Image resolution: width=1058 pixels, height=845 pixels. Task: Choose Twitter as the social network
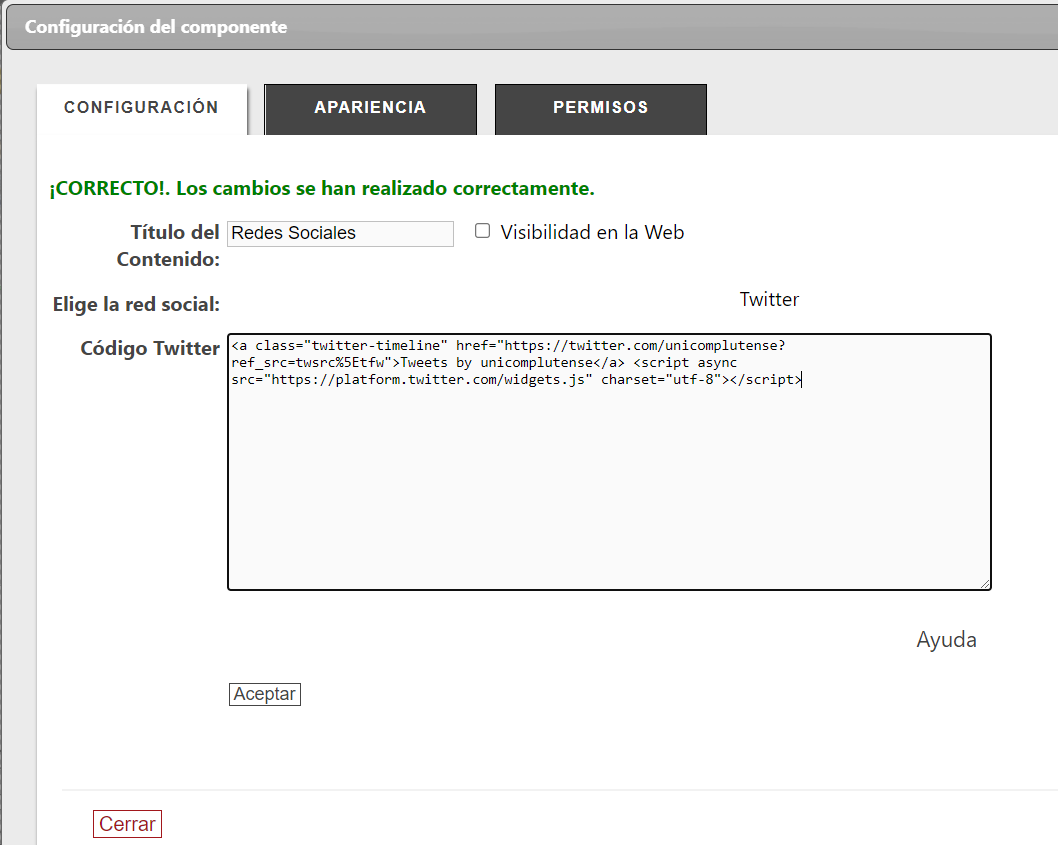(769, 299)
